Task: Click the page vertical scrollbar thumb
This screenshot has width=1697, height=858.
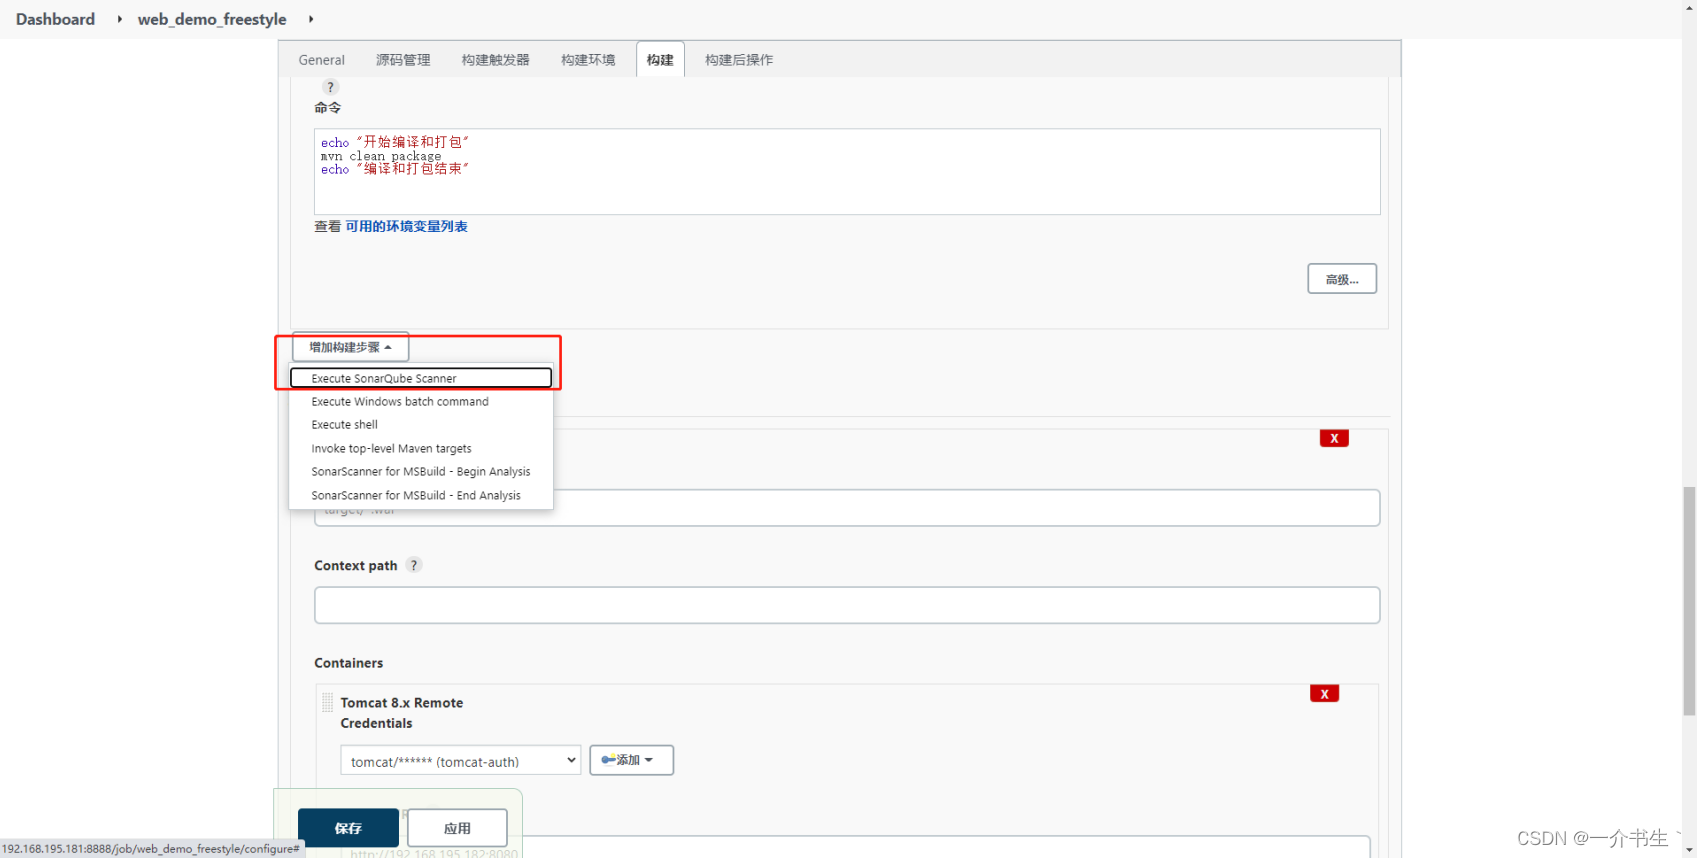Action: [1689, 601]
